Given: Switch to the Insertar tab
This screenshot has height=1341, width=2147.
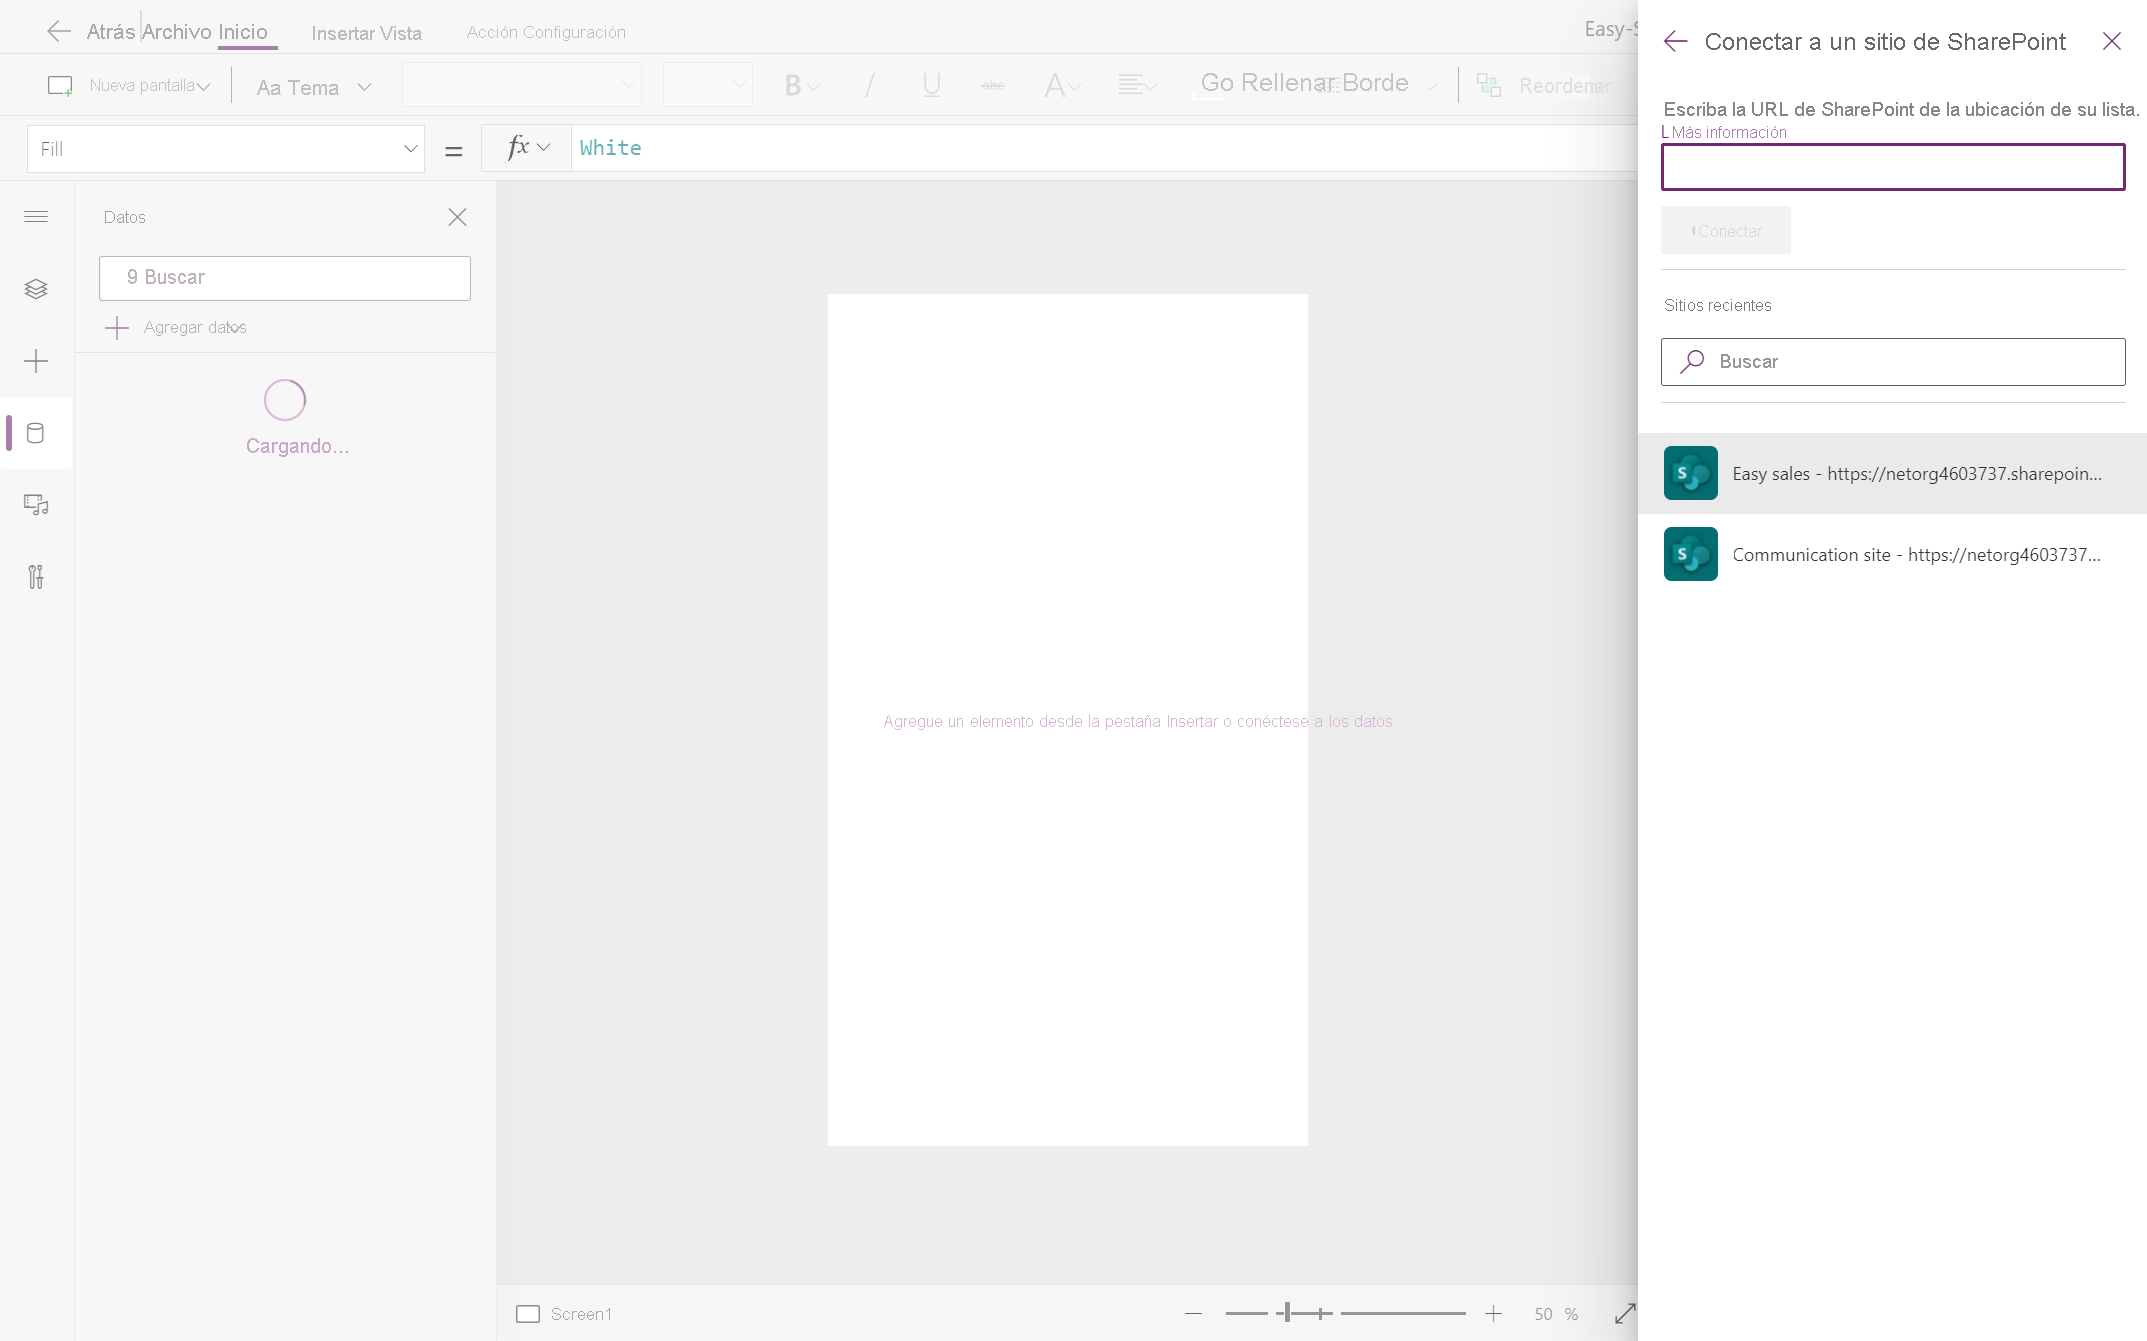Looking at the screenshot, I should 342,33.
